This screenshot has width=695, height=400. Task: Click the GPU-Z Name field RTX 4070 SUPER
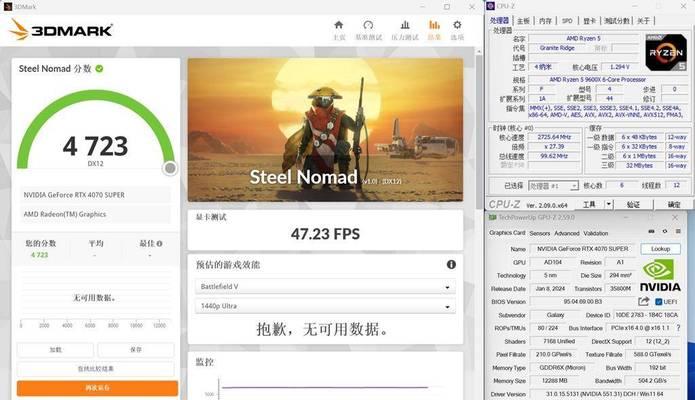pos(582,249)
